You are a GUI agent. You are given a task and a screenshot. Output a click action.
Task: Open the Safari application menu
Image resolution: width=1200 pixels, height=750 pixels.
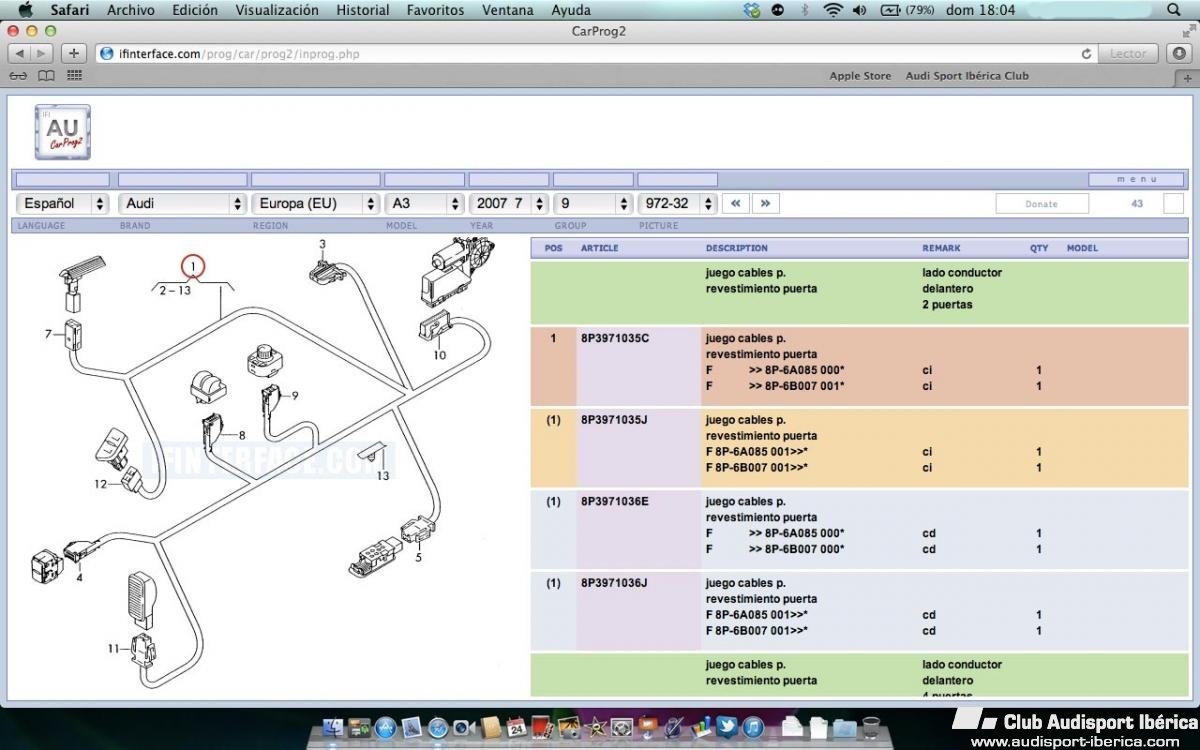(70, 10)
